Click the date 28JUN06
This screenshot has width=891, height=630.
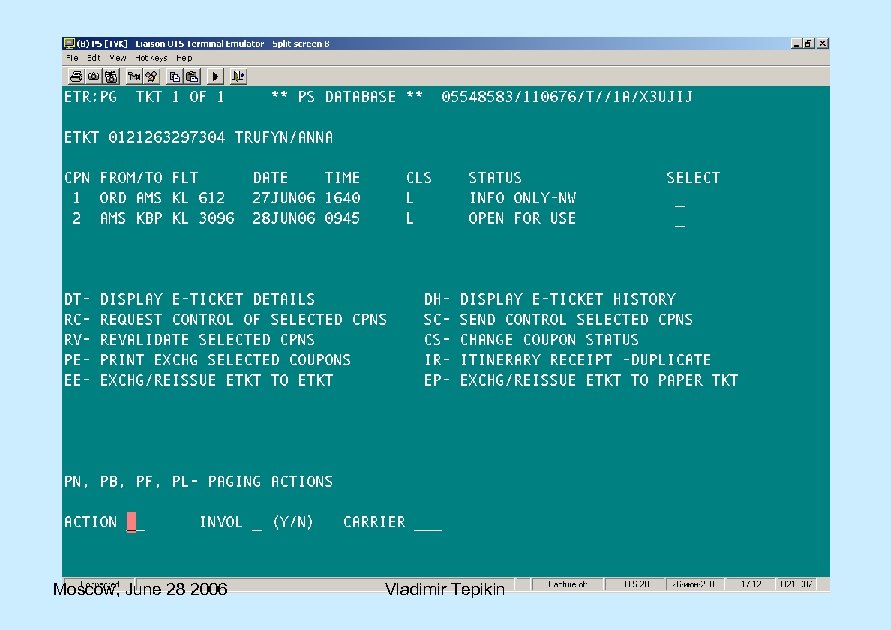[x=284, y=219]
